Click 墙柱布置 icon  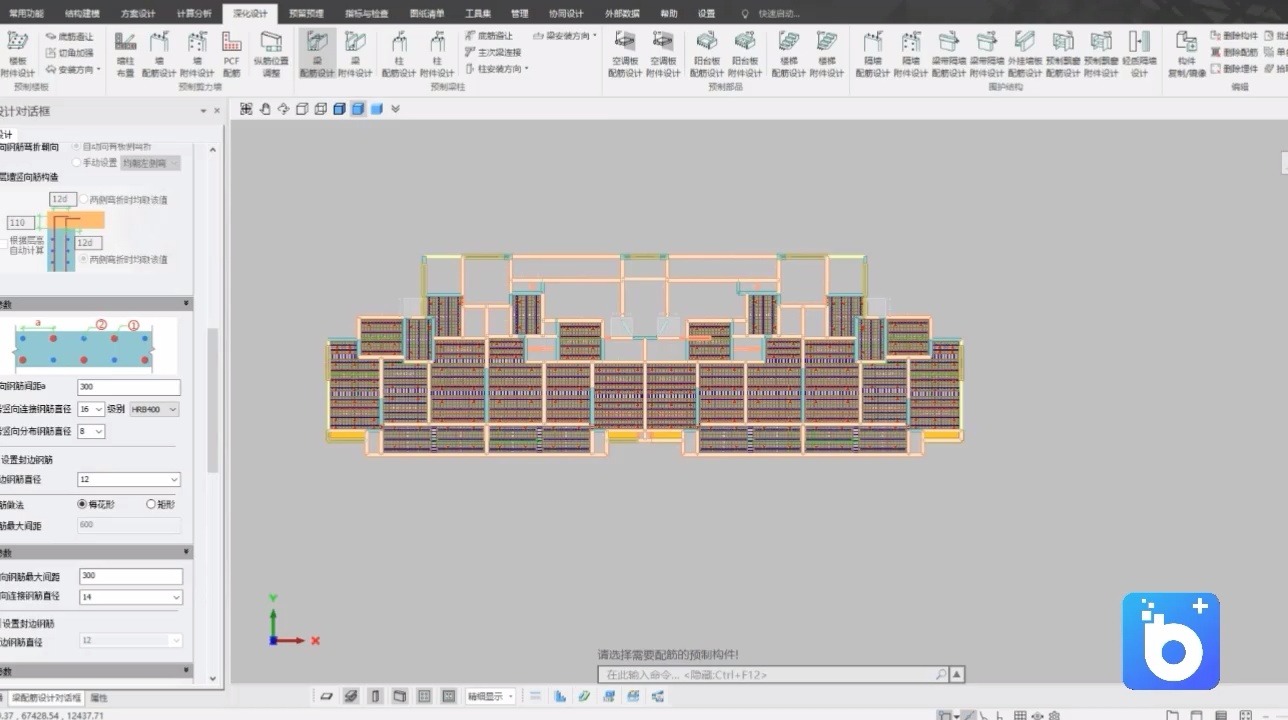point(125,53)
